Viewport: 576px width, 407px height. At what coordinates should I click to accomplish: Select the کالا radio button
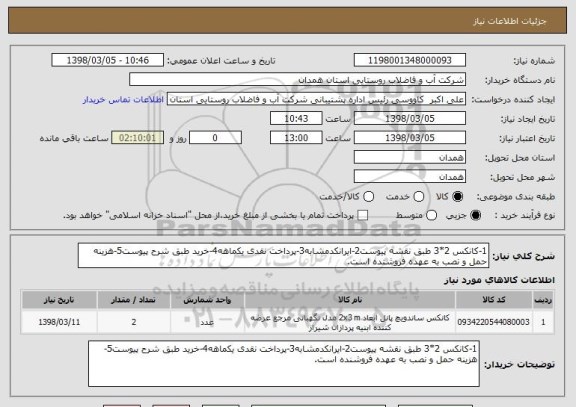point(457,197)
